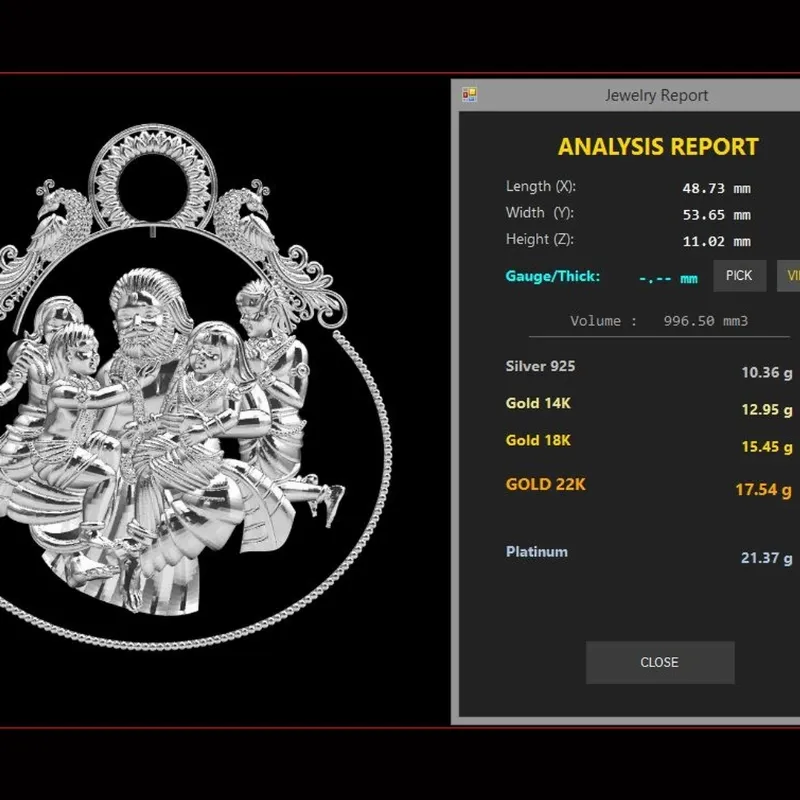Click the Jewelry Report window icon
Viewport: 800px width, 800px height.
[469, 95]
